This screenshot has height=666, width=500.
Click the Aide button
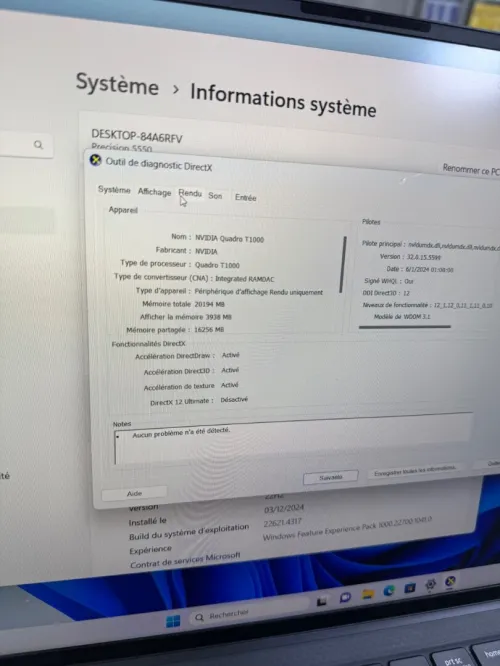click(x=134, y=493)
